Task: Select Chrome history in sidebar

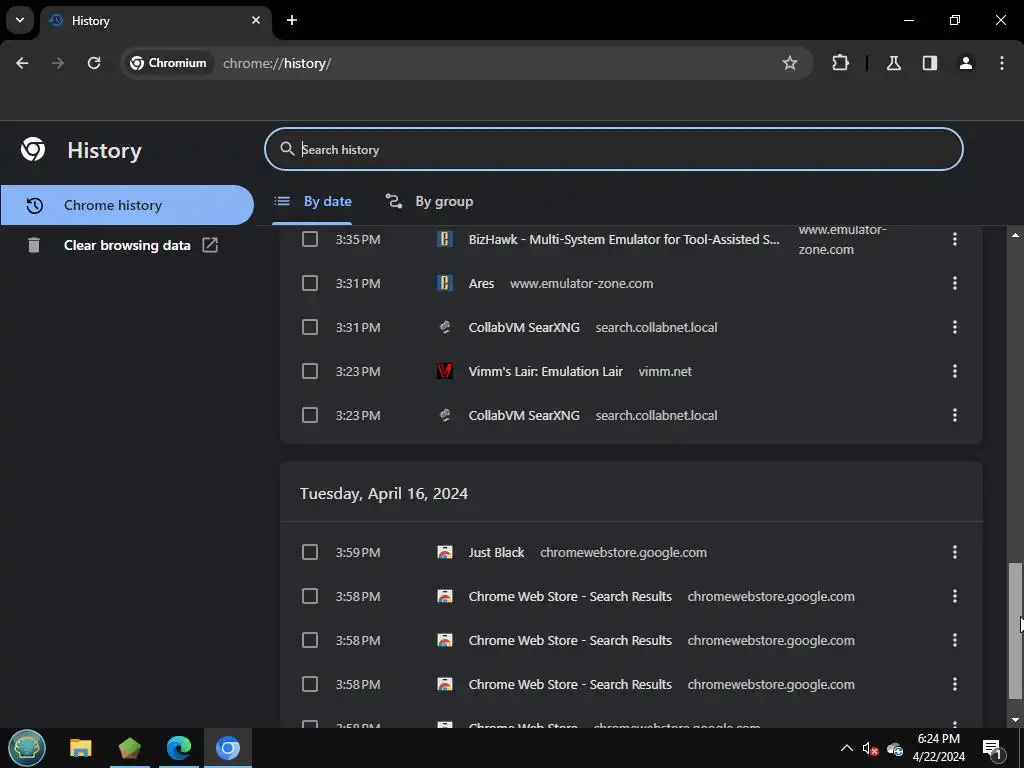Action: pyautogui.click(x=127, y=205)
